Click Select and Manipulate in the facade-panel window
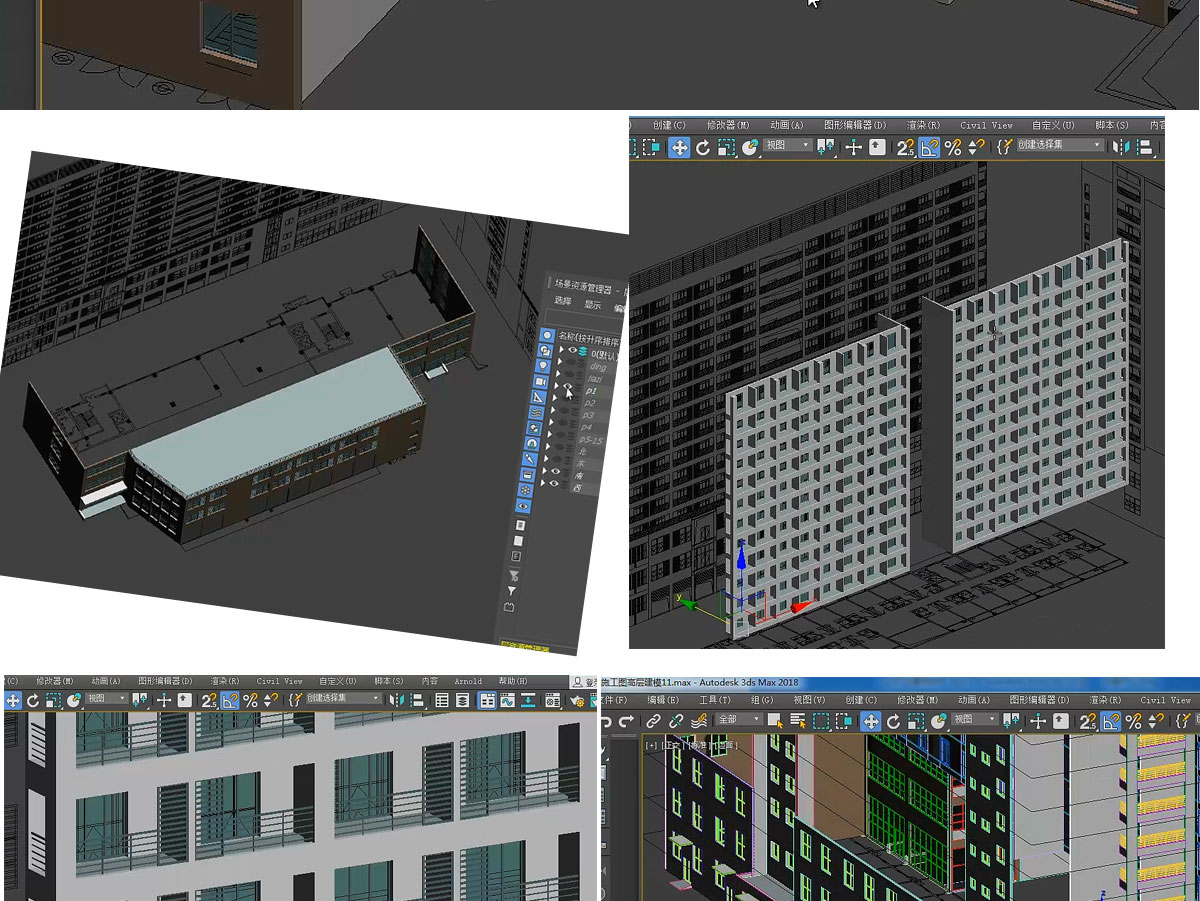This screenshot has height=901, width=1200. tap(853, 147)
